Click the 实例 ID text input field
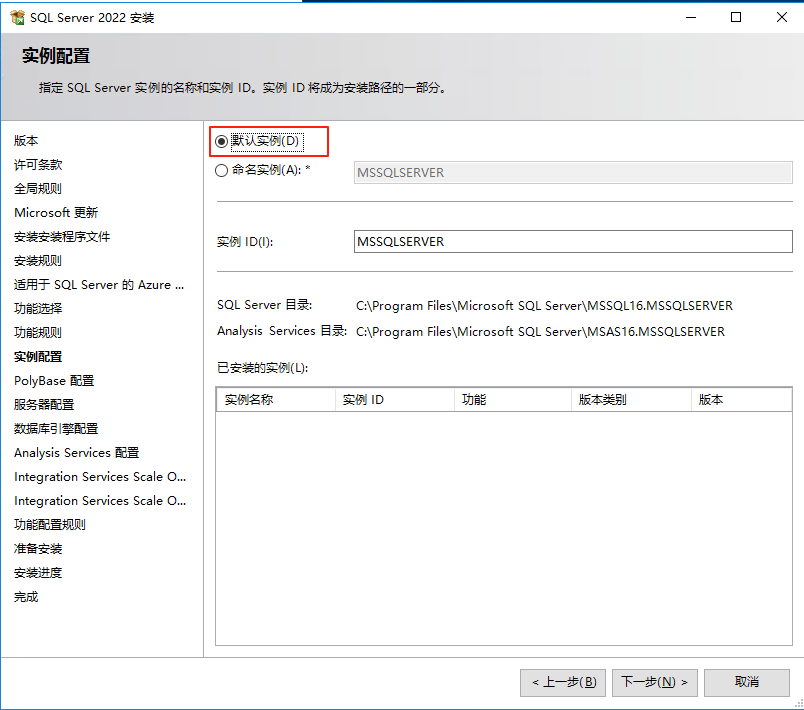The image size is (804, 710). pyautogui.click(x=573, y=242)
